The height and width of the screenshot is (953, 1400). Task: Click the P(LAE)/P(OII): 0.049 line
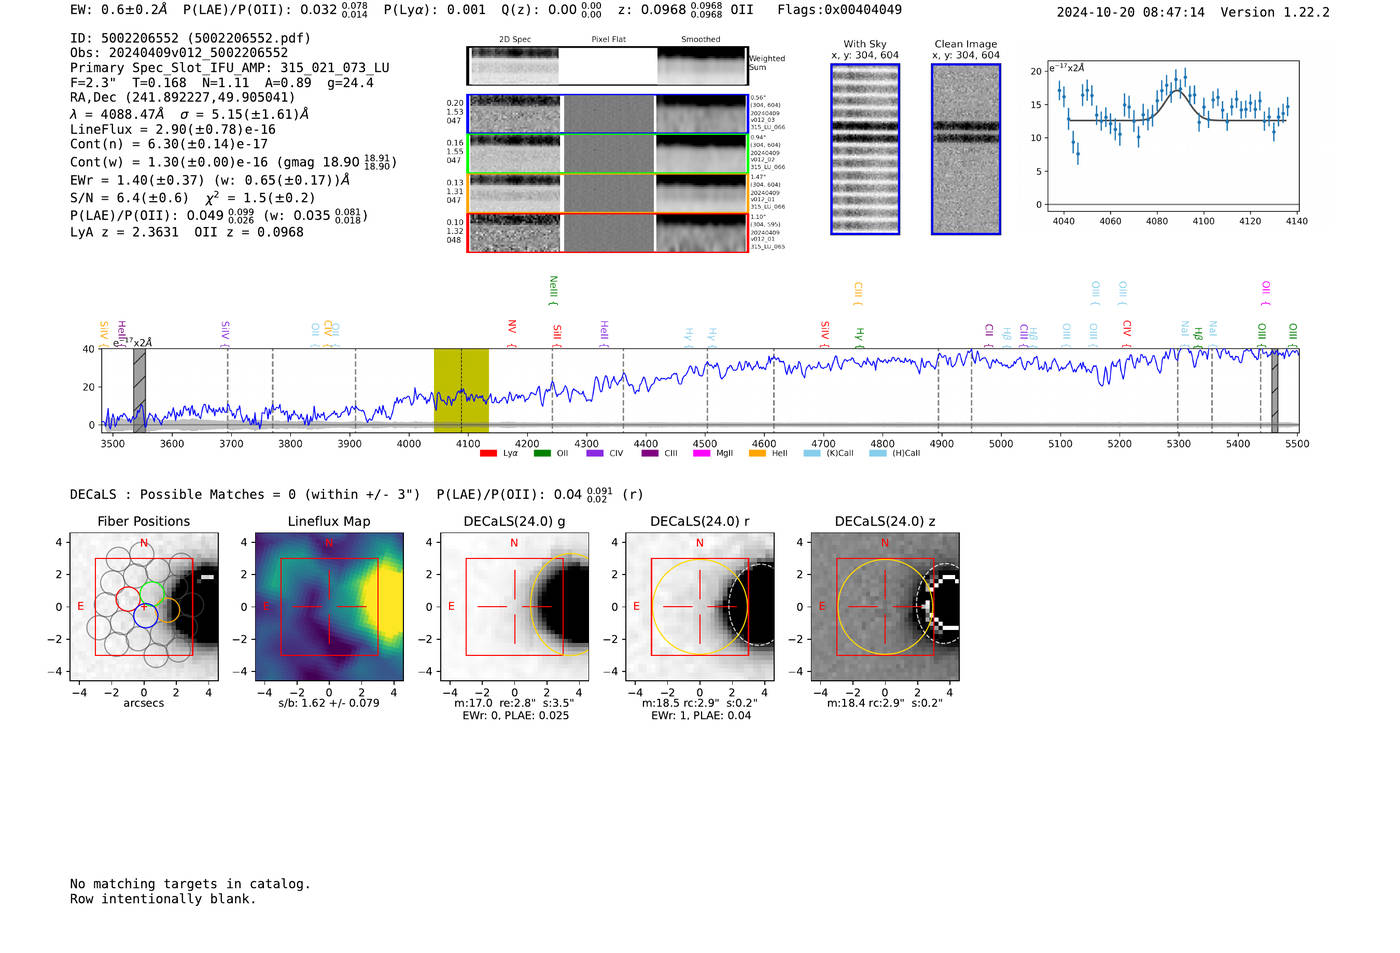pyautogui.click(x=219, y=215)
